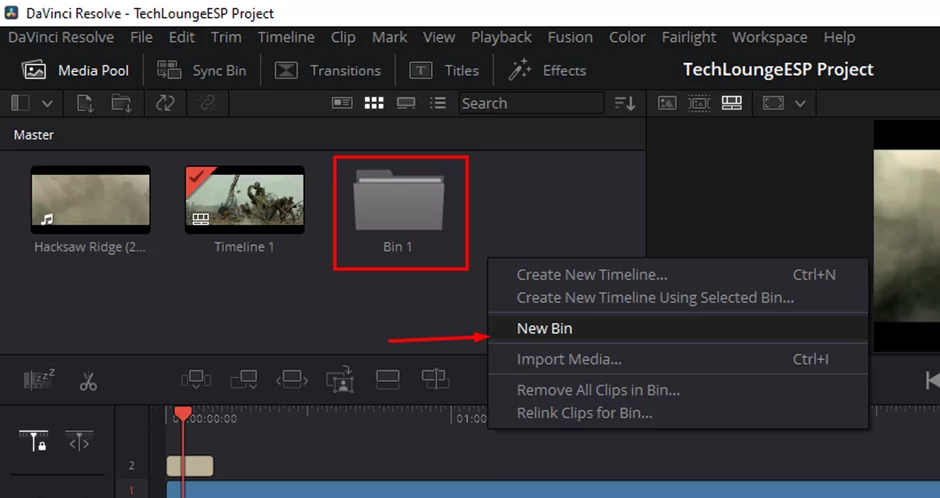Open the Transitions panel
This screenshot has height=498, width=940.
coord(327,71)
